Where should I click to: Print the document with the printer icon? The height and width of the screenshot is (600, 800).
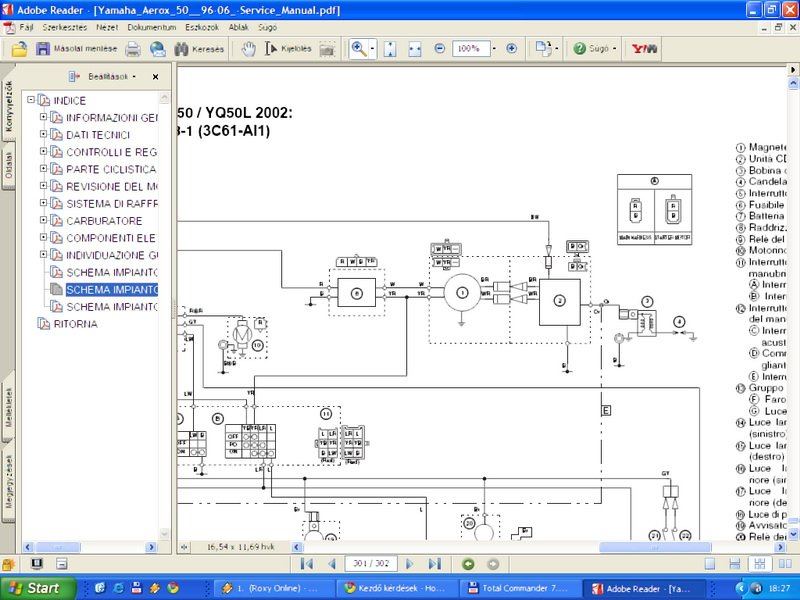click(x=133, y=49)
